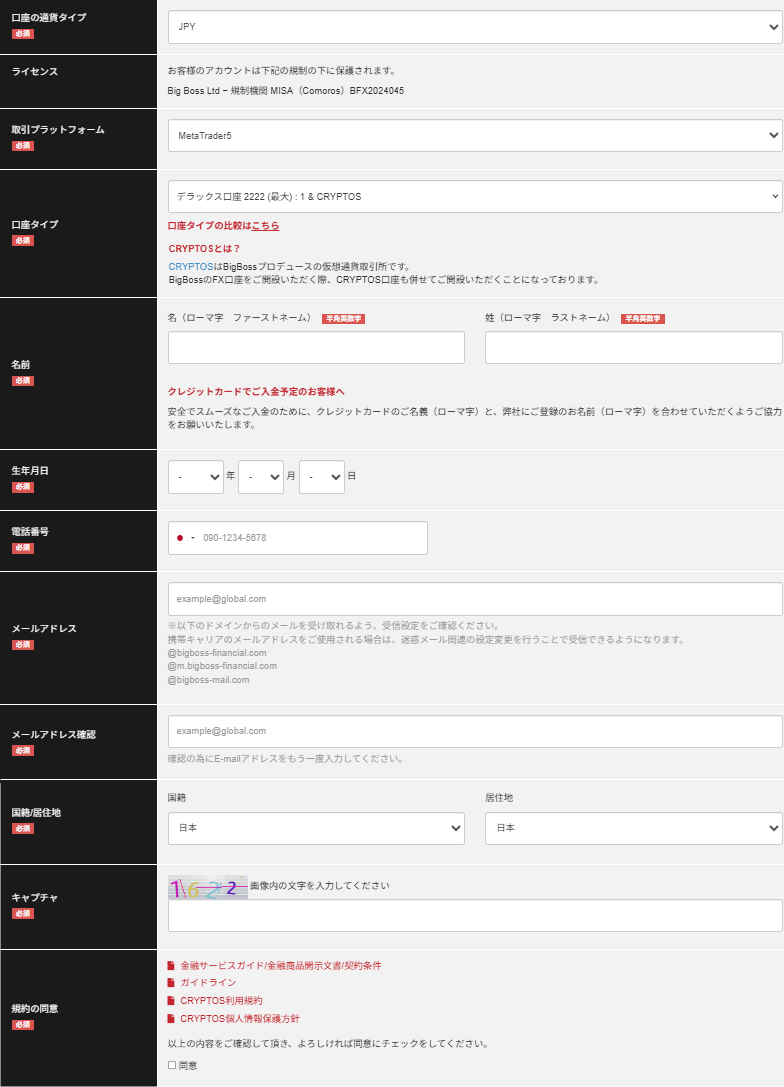Click the captcha image showing digits
This screenshot has width=784, height=1087.
[x=208, y=887]
